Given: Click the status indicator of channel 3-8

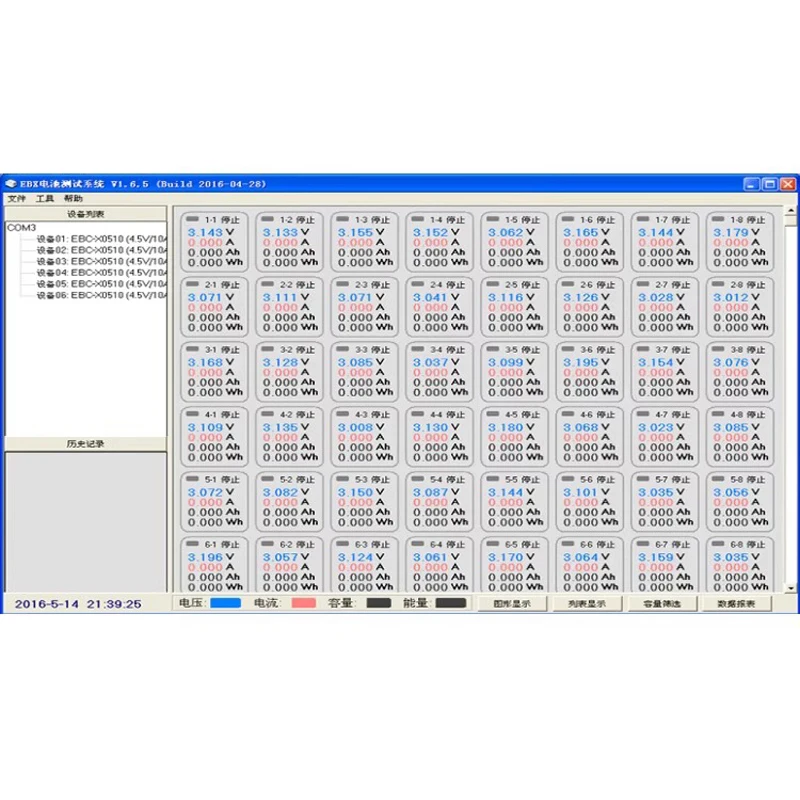Looking at the screenshot, I should point(718,349).
